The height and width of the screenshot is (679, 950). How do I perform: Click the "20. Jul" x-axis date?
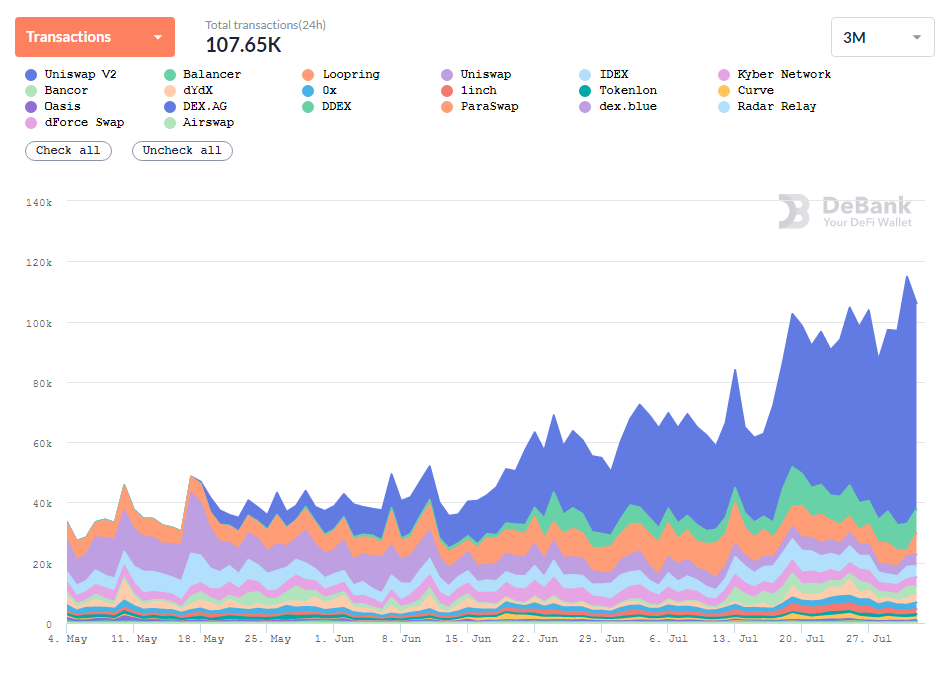(802, 638)
